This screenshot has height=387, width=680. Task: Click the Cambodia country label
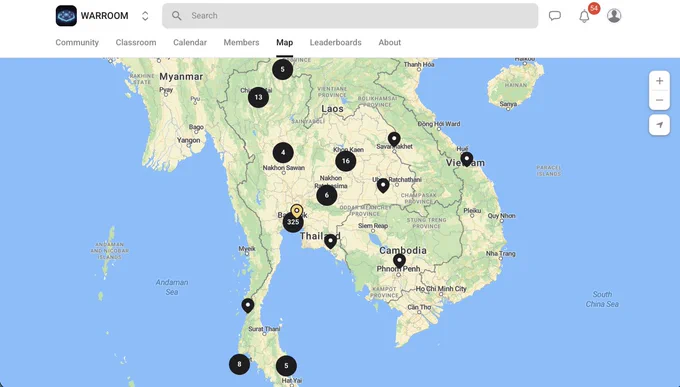click(x=403, y=250)
